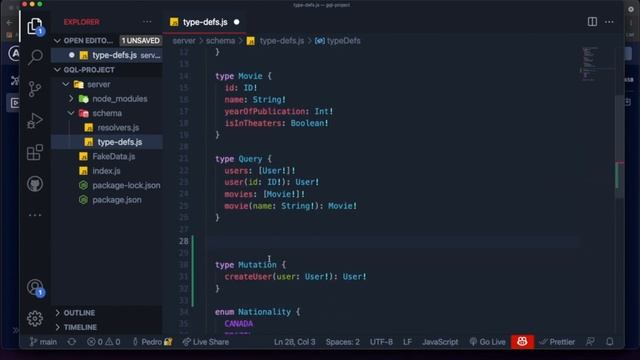Click typeDefs breadcrumb symbol

click(338, 41)
